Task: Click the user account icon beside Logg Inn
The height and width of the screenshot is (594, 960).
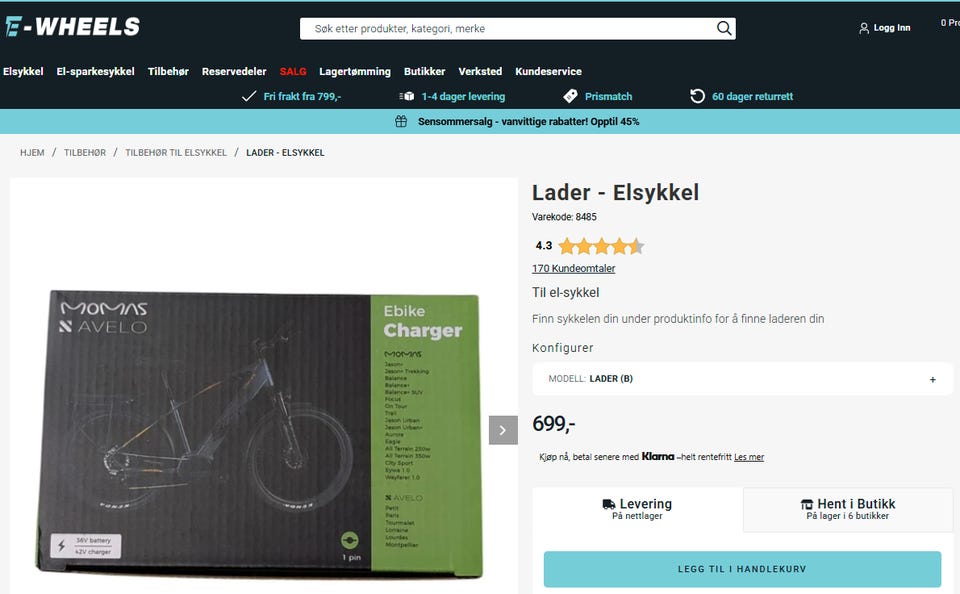Action: [x=864, y=28]
